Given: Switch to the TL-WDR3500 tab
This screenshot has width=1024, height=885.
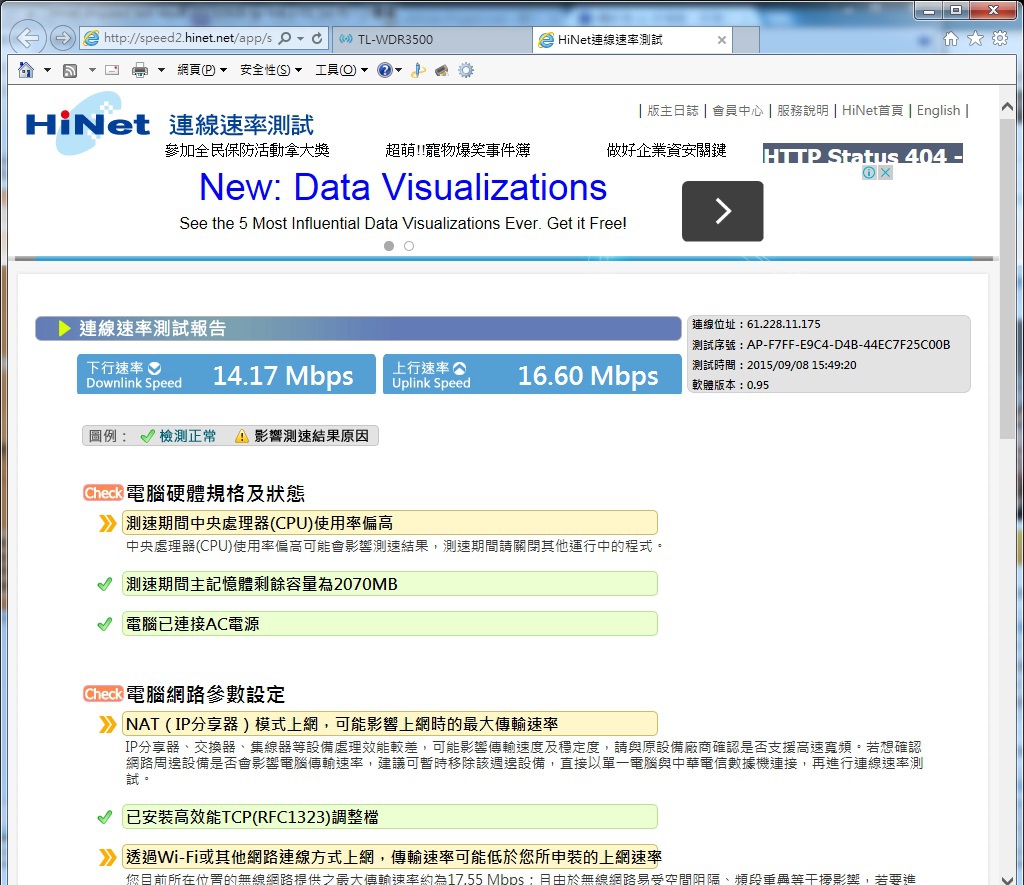Looking at the screenshot, I should point(432,39).
